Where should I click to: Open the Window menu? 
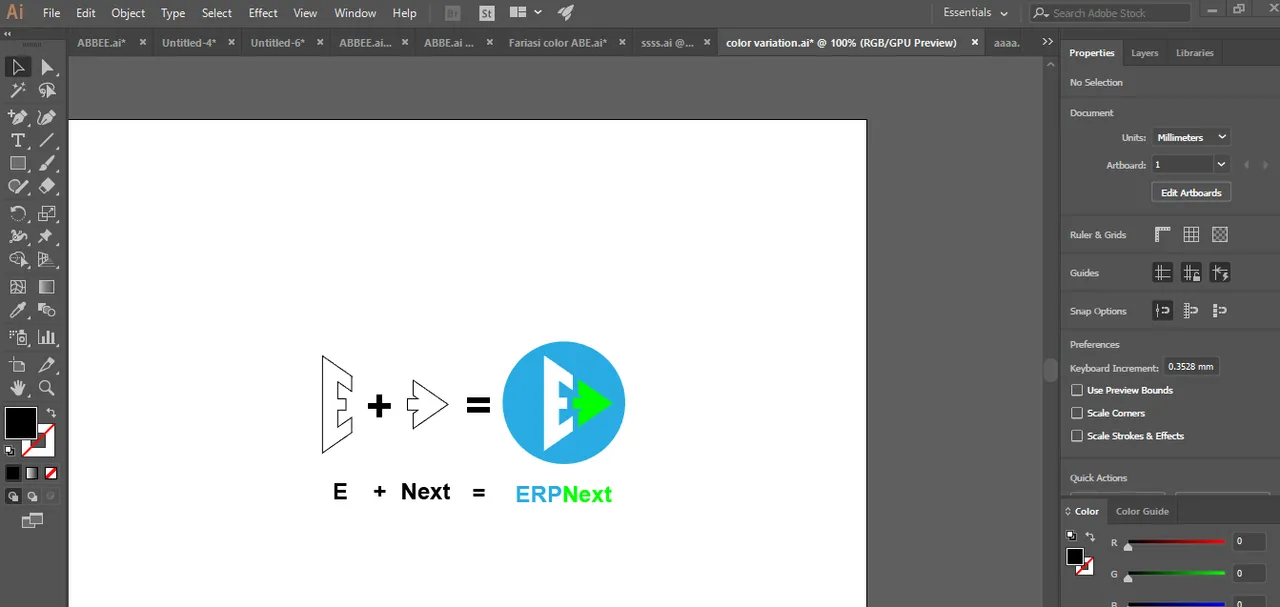click(x=355, y=13)
